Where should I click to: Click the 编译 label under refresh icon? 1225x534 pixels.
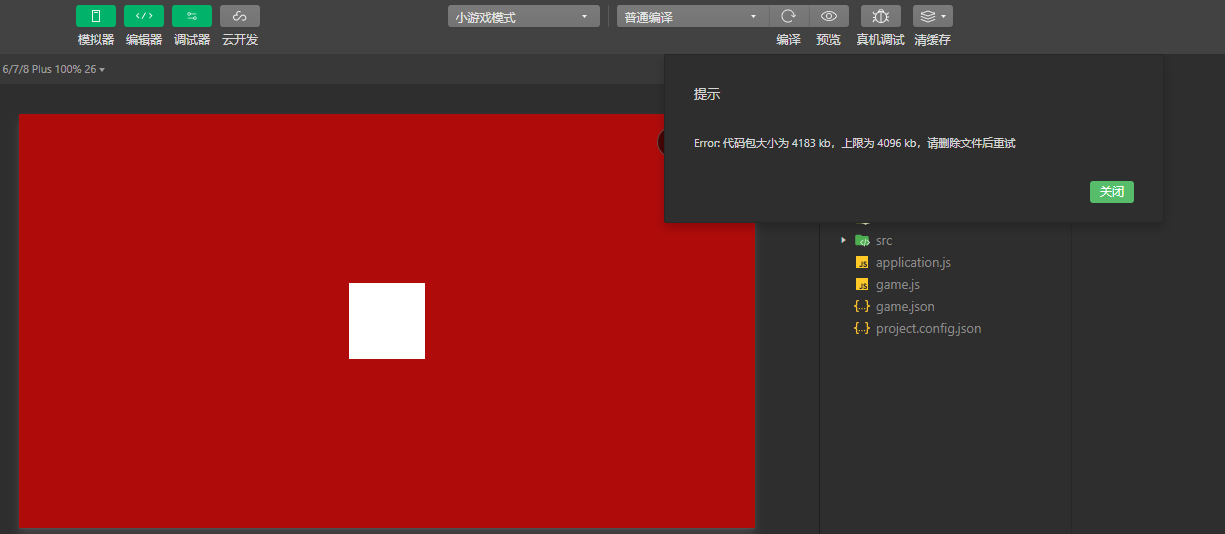[x=788, y=40]
